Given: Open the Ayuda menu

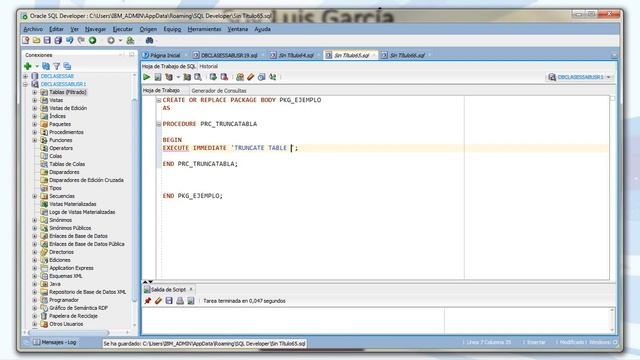Looking at the screenshot, I should point(262,29).
